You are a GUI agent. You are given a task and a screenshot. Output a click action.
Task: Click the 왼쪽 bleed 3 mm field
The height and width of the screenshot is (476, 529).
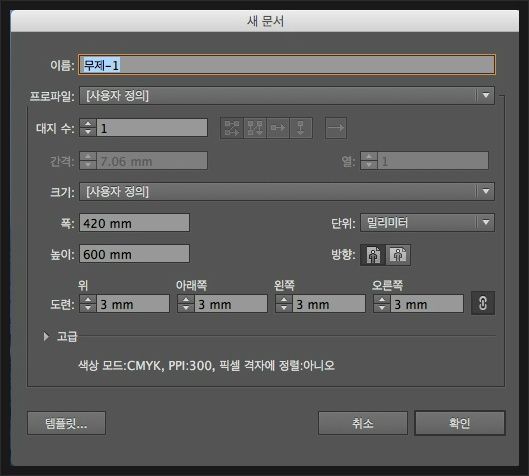tap(329, 304)
